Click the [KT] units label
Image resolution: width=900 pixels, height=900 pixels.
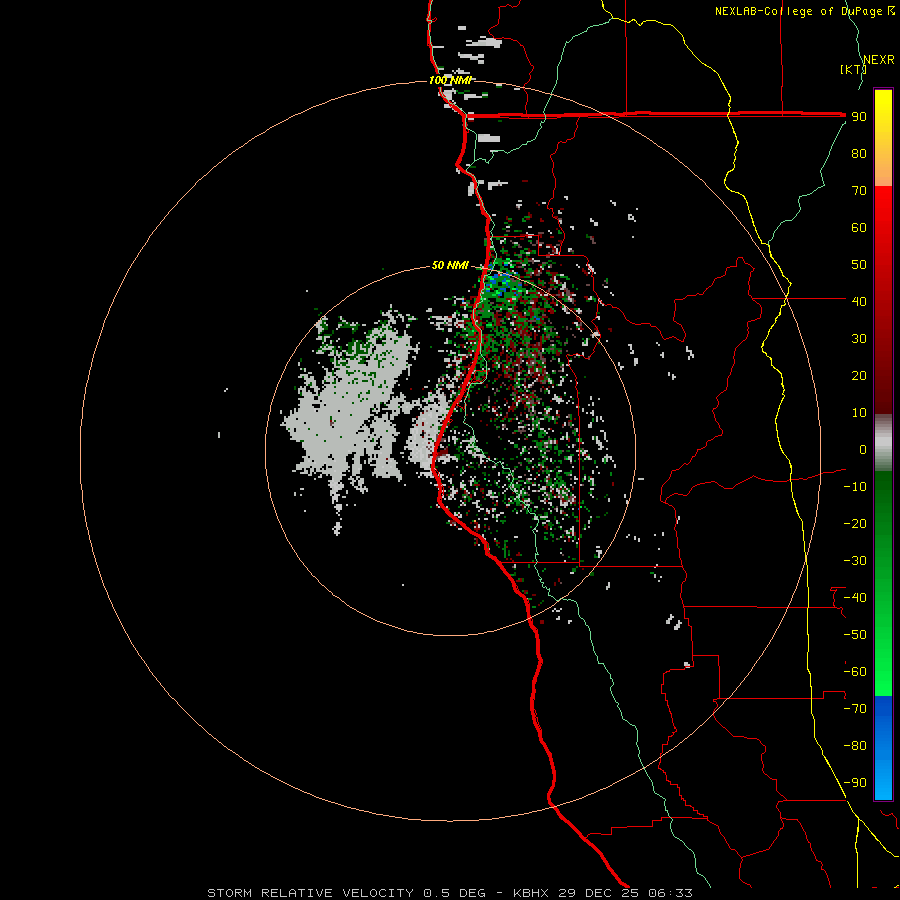coord(853,69)
